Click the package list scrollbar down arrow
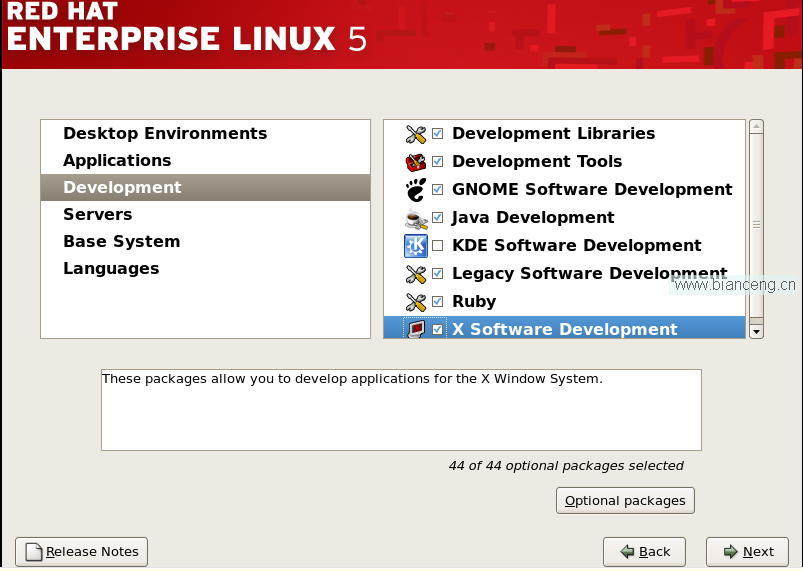This screenshot has width=803, height=571. point(756,332)
